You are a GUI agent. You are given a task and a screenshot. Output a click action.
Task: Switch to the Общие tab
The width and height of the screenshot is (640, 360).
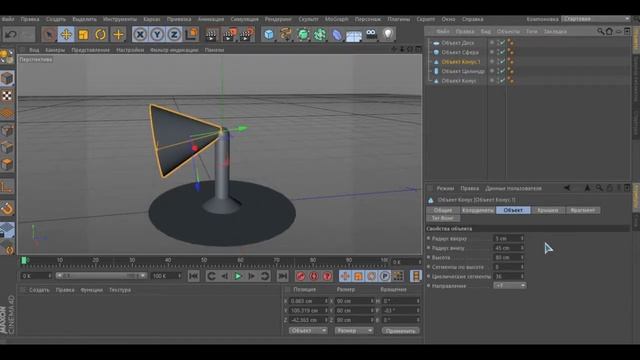(x=443, y=210)
